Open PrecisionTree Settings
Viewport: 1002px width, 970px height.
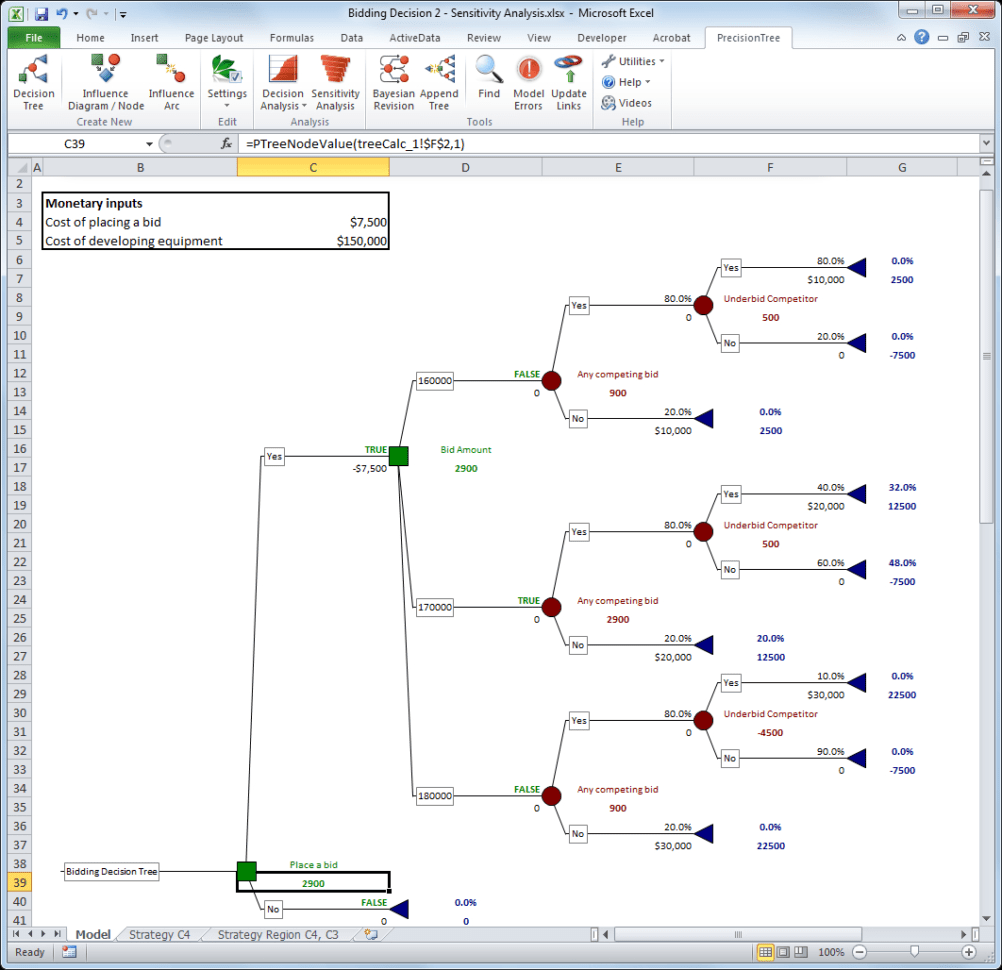(227, 80)
